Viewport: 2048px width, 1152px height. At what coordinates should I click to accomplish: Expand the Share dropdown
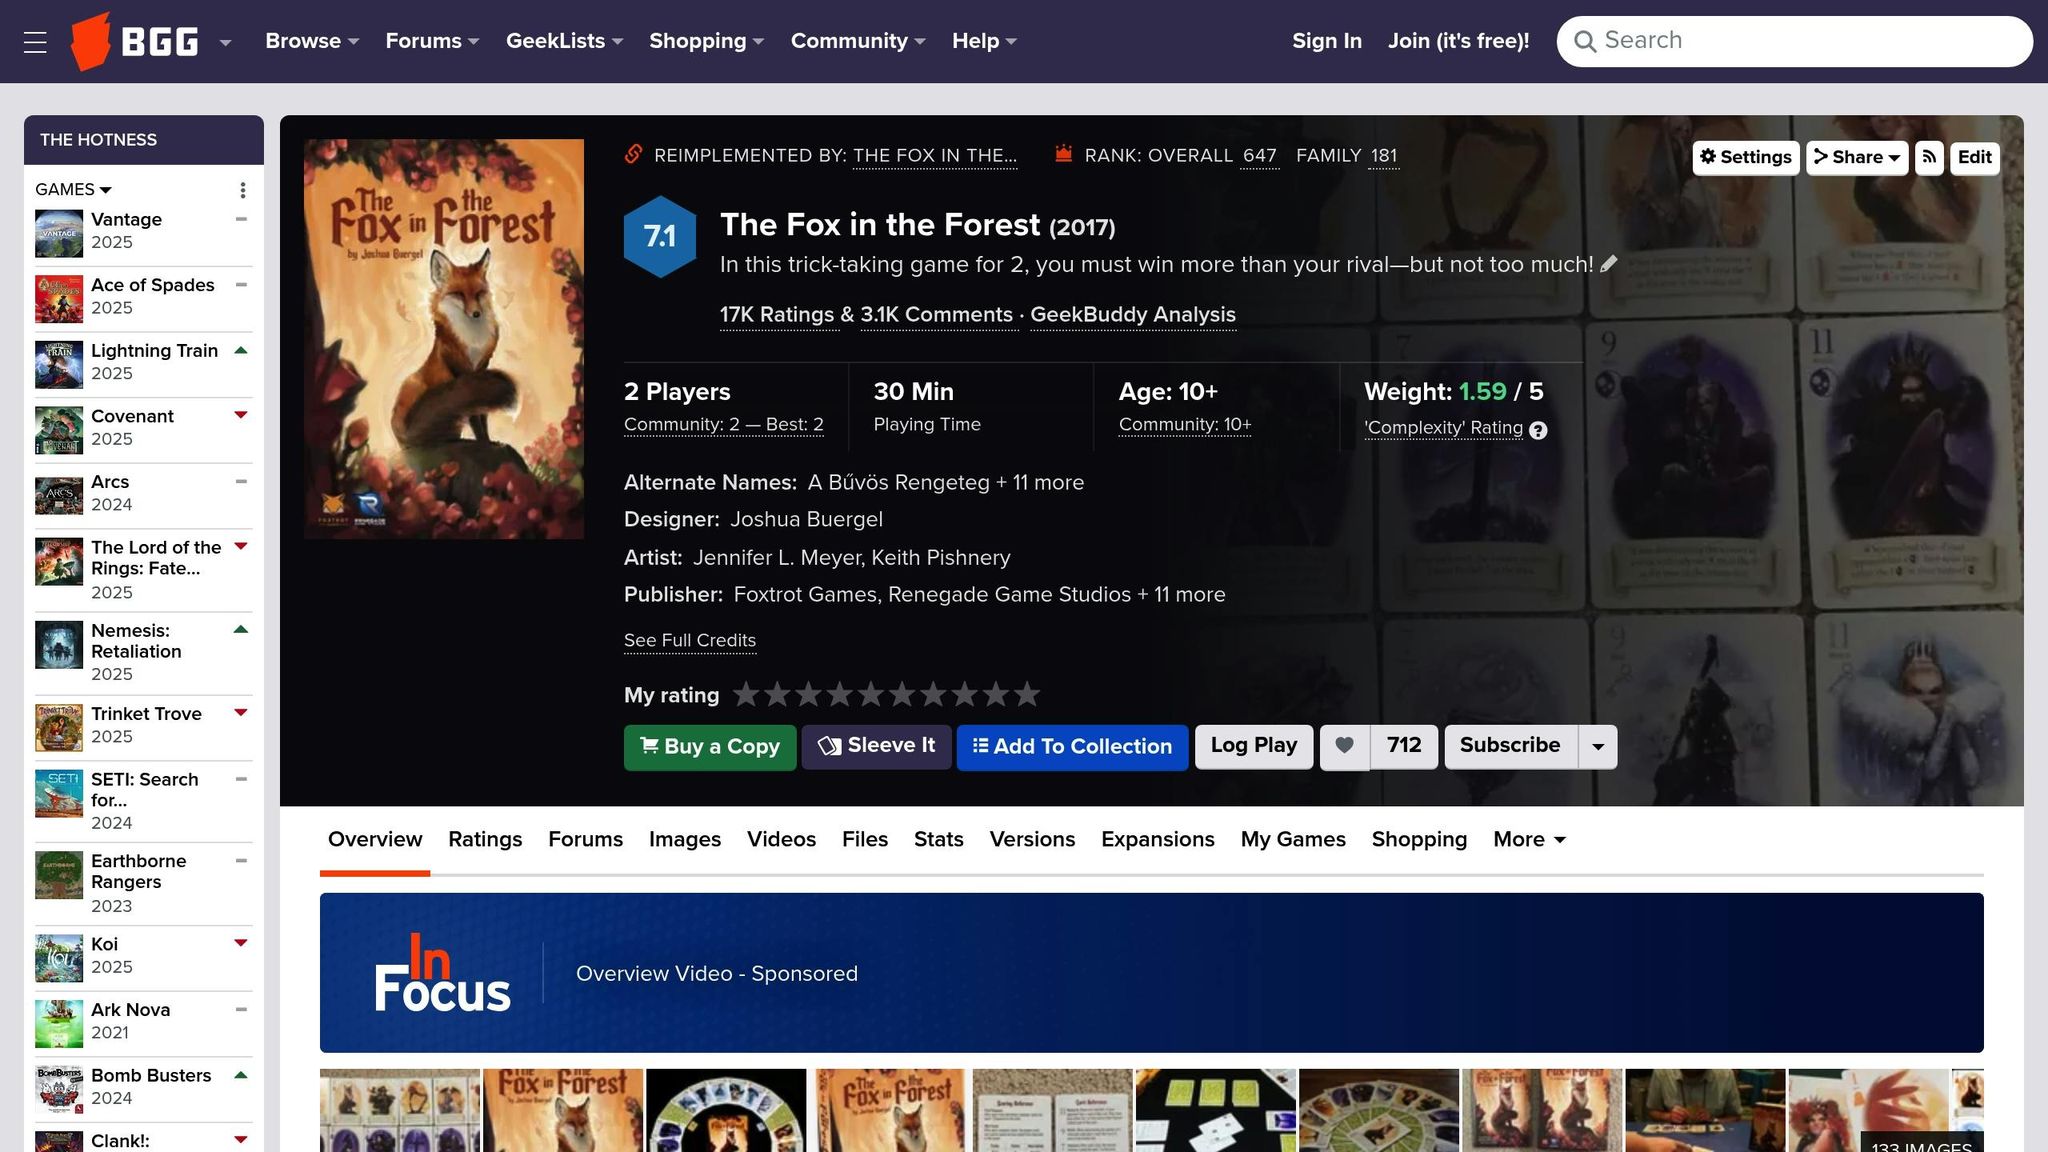pyautogui.click(x=1857, y=157)
